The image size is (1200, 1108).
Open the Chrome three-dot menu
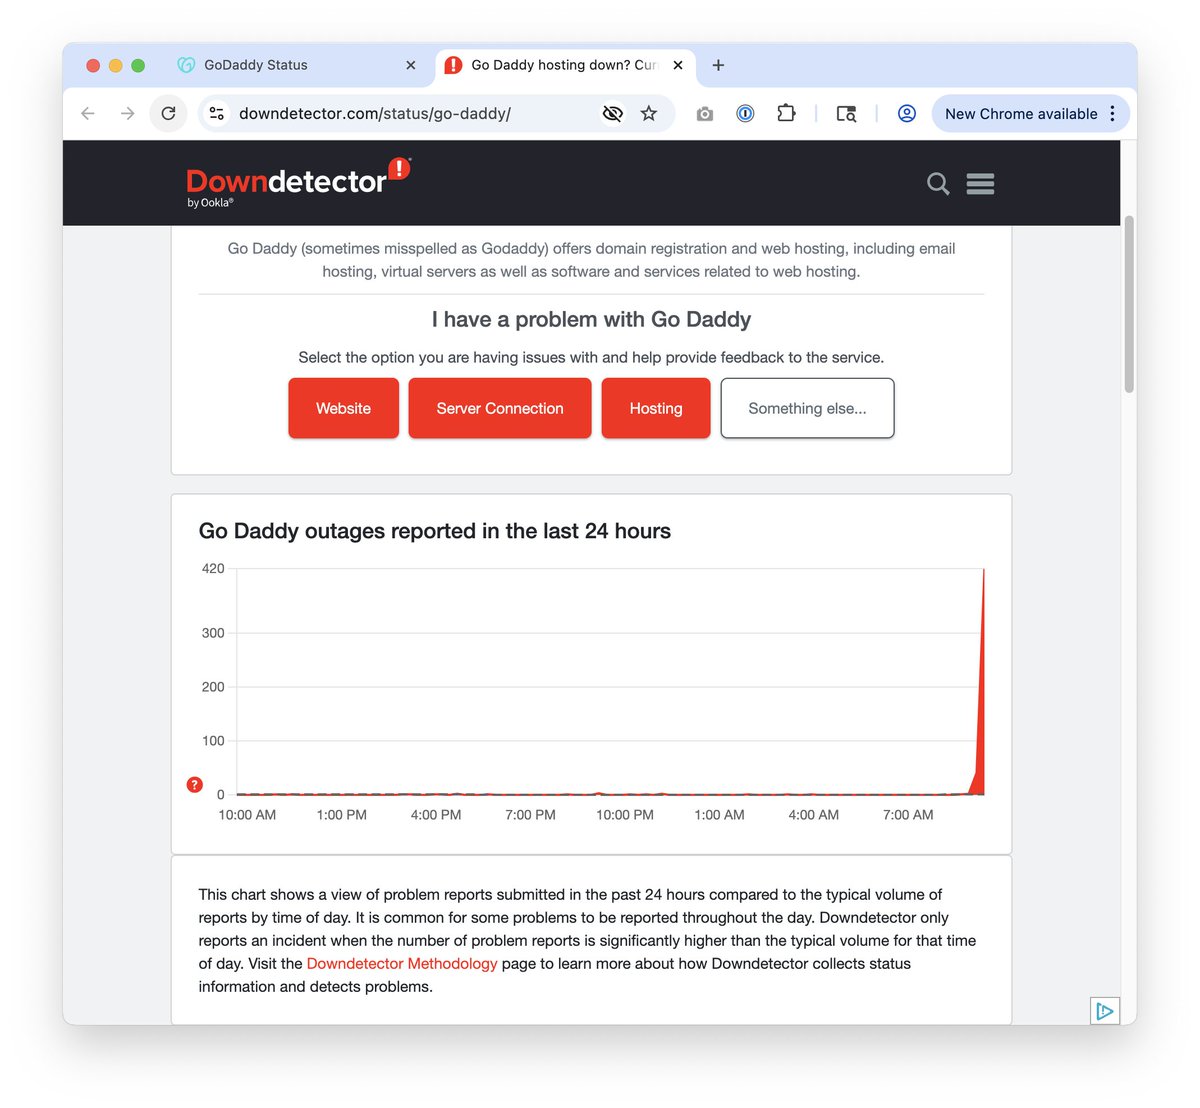click(x=1112, y=114)
